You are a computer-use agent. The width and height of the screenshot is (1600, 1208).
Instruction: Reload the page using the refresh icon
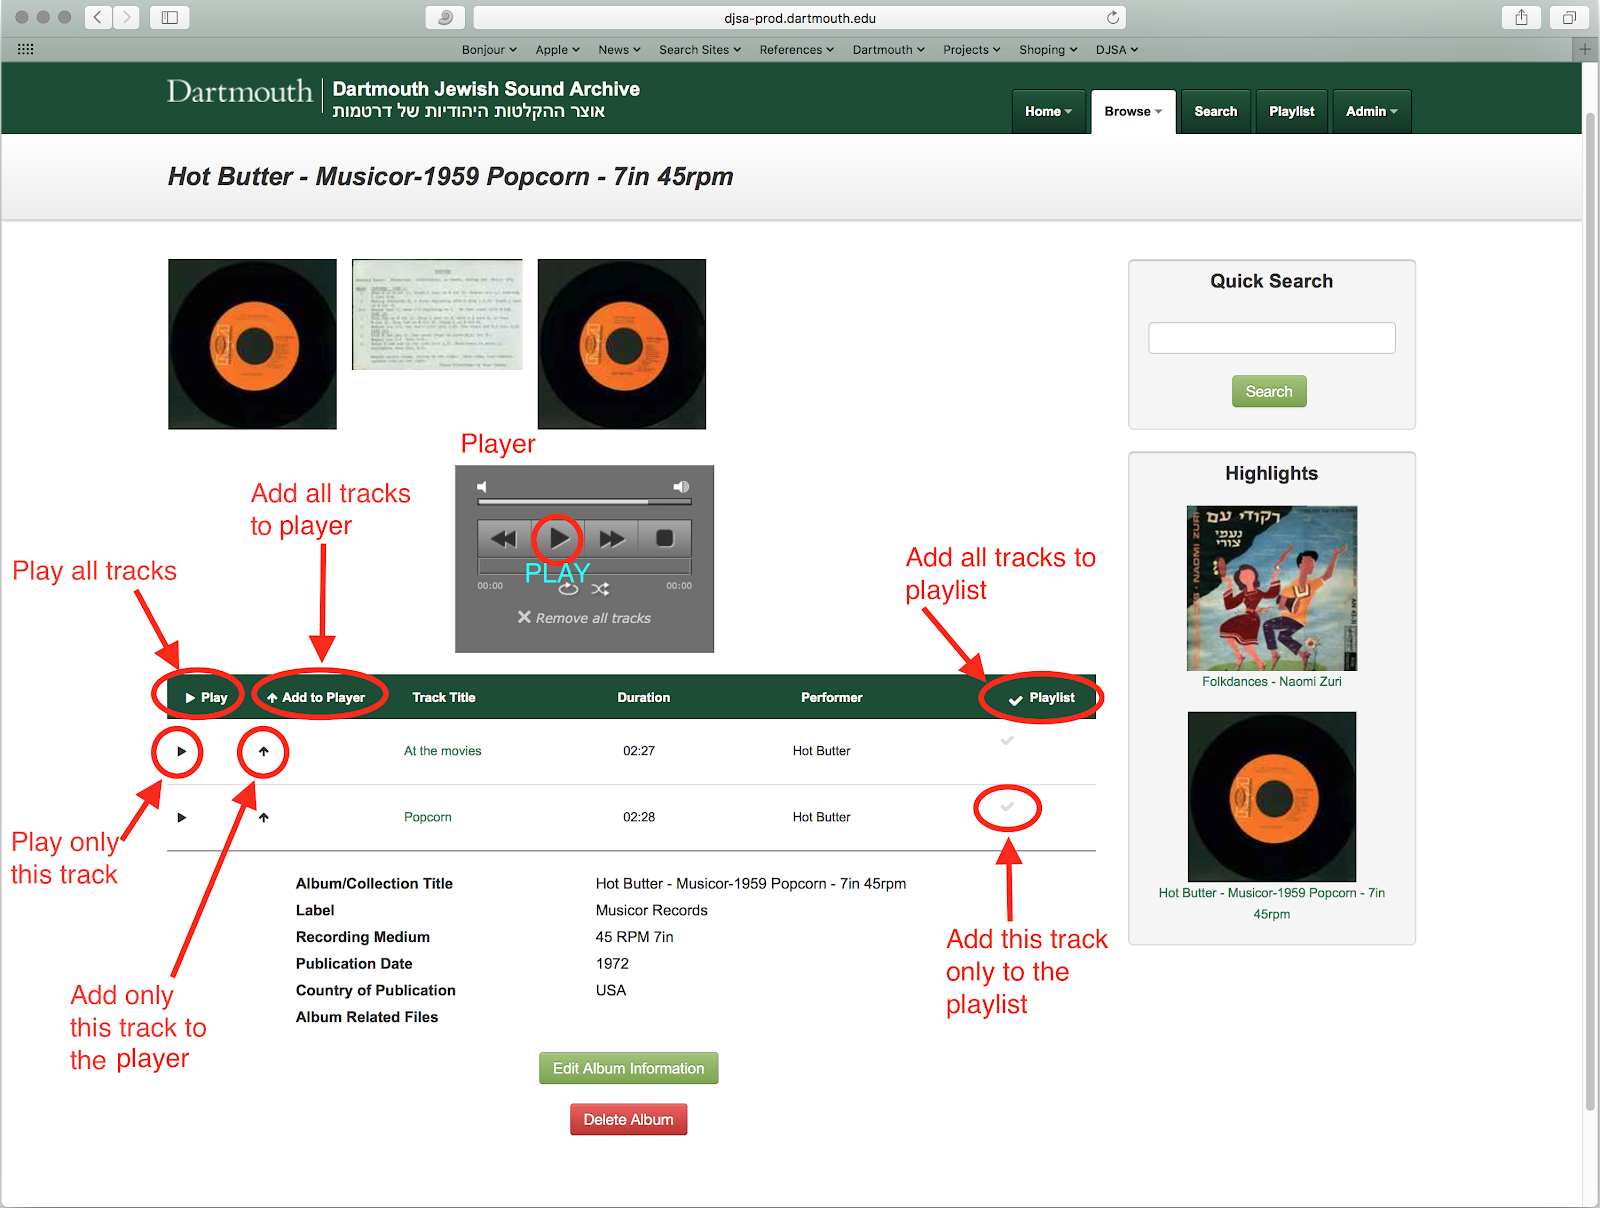[x=1112, y=18]
